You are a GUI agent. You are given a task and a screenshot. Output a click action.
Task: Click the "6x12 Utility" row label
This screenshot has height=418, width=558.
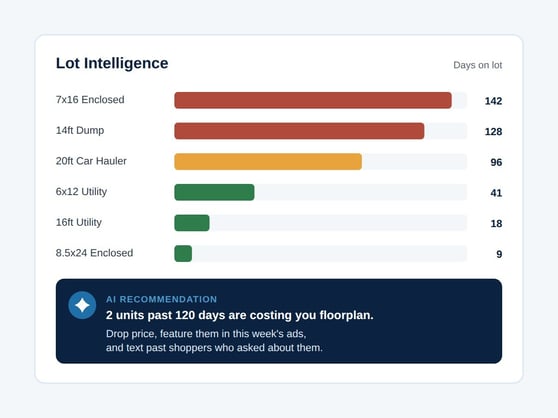(x=81, y=191)
